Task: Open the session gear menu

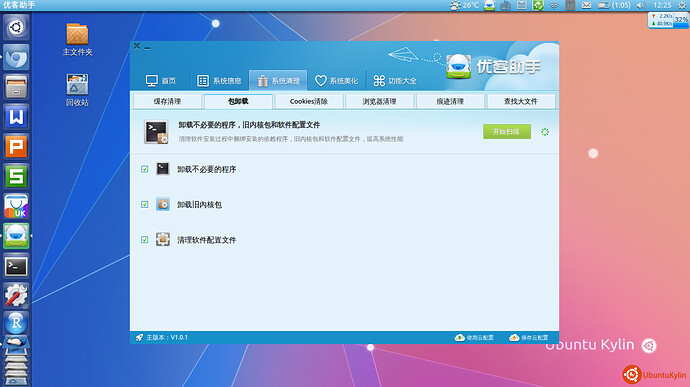Action: coord(682,5)
